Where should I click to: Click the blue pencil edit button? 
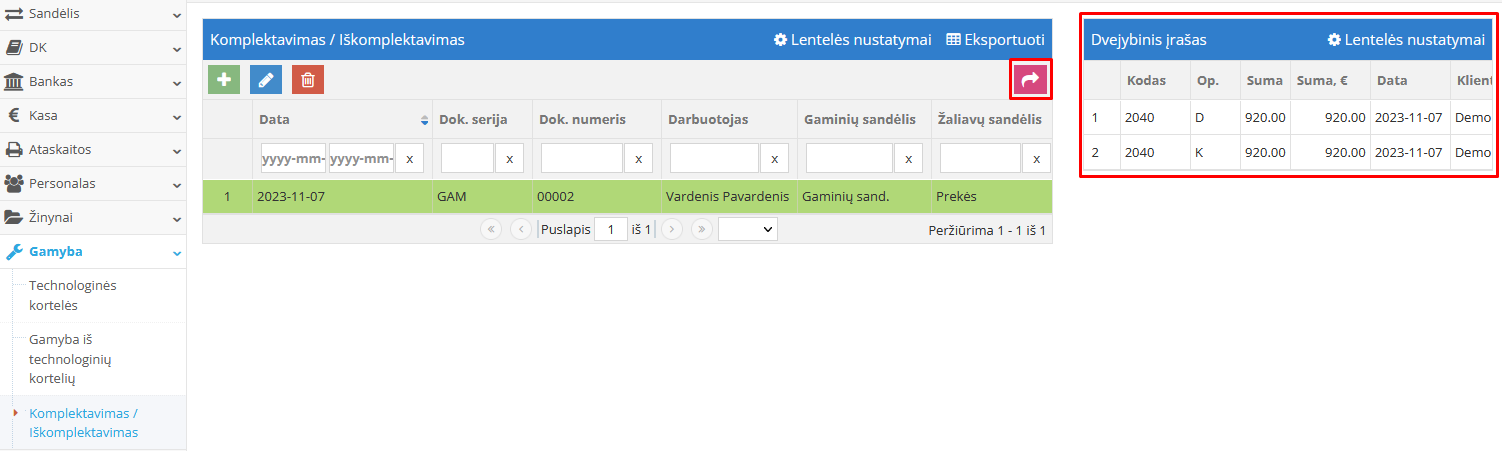click(266, 80)
